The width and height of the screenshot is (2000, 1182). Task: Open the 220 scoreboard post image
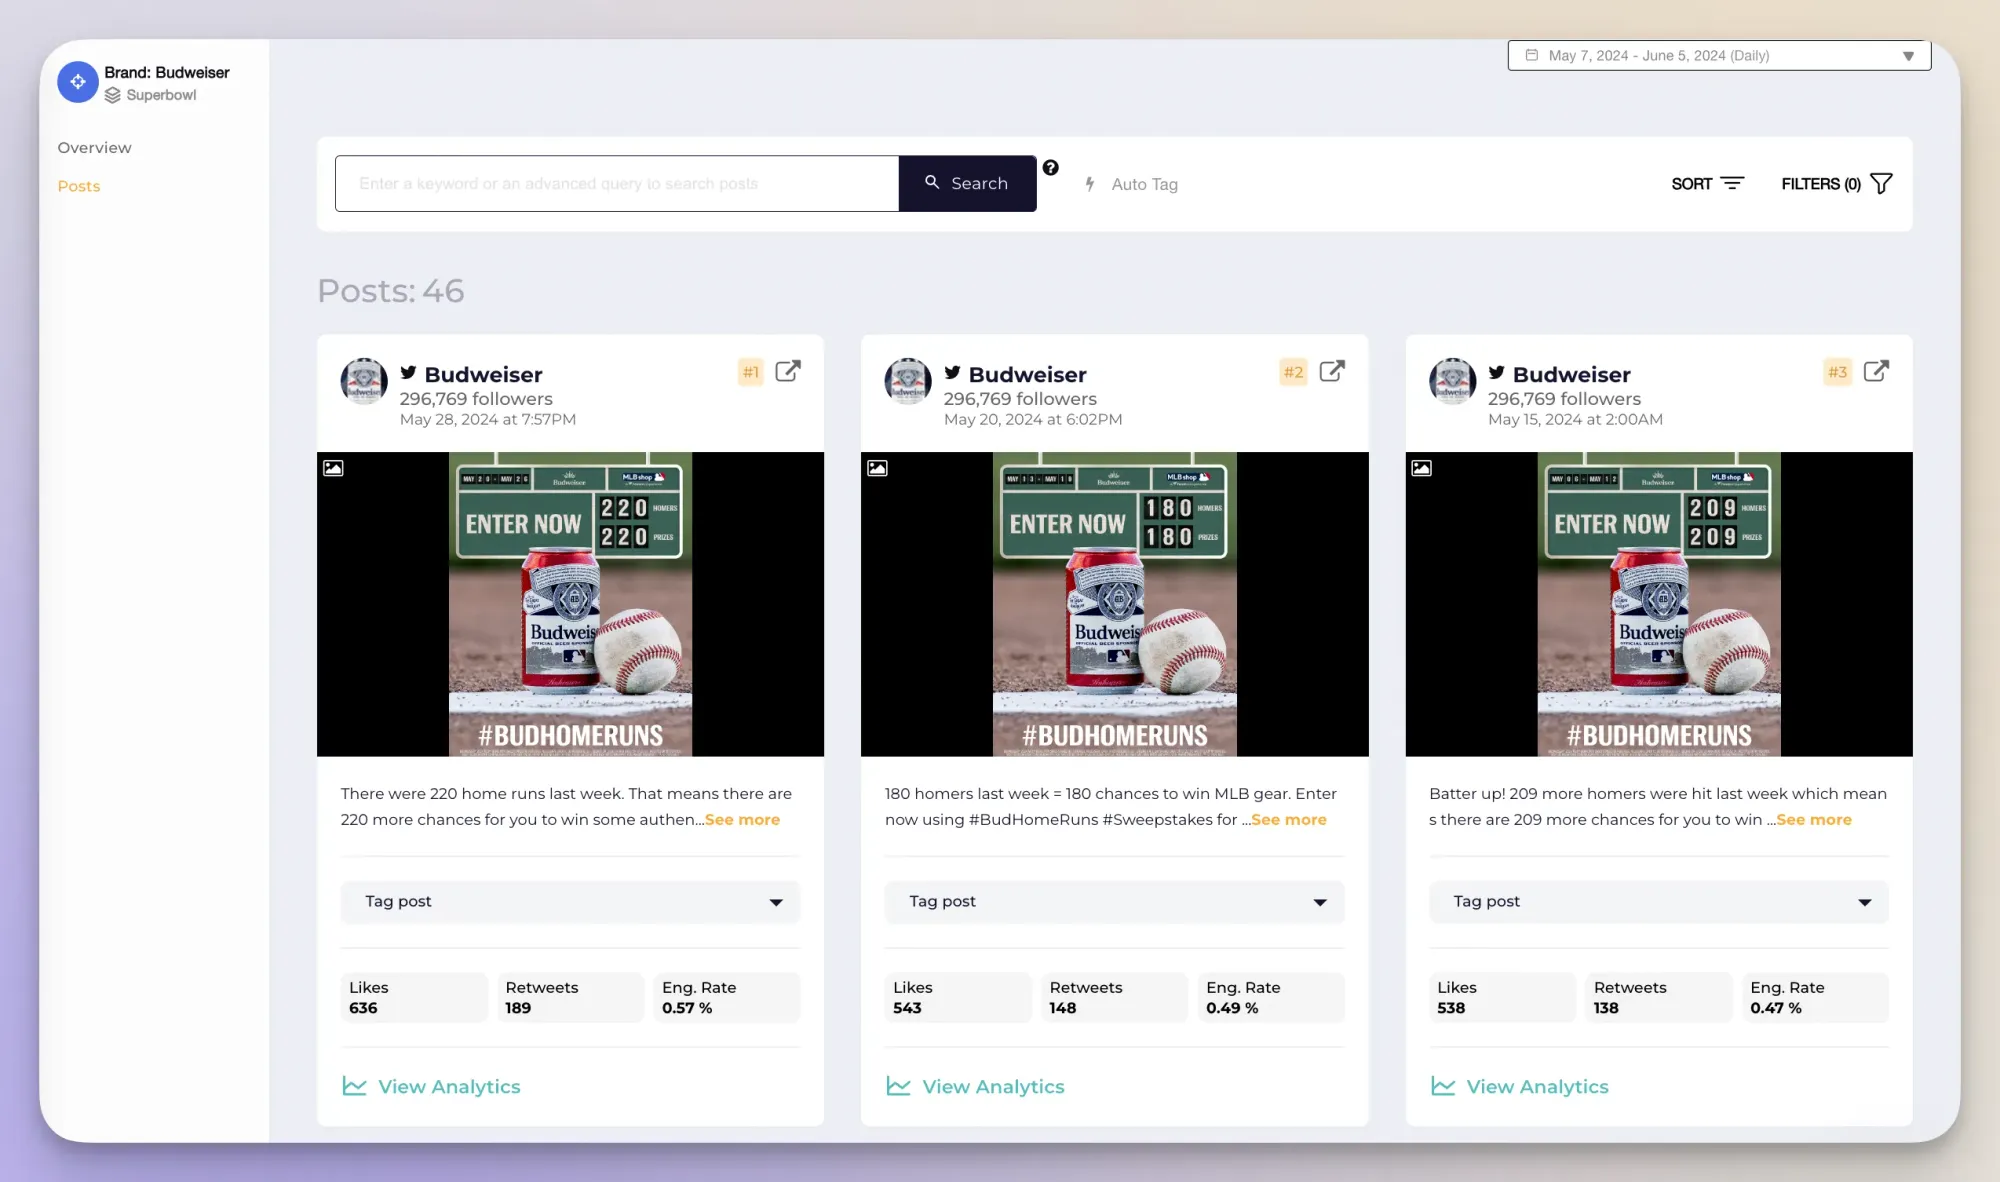[570, 604]
